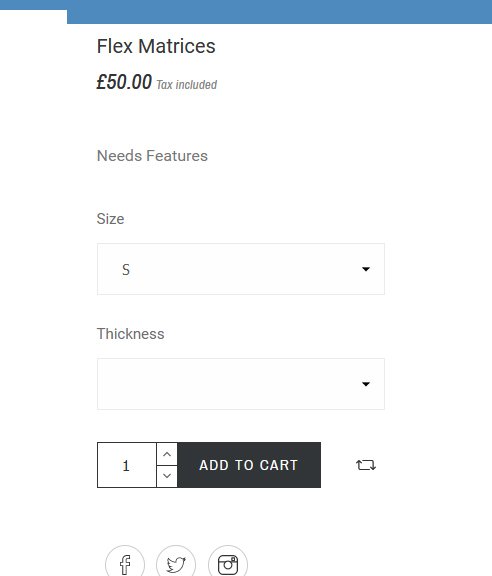
Task: Click the blue header bar
Action: pos(279,12)
